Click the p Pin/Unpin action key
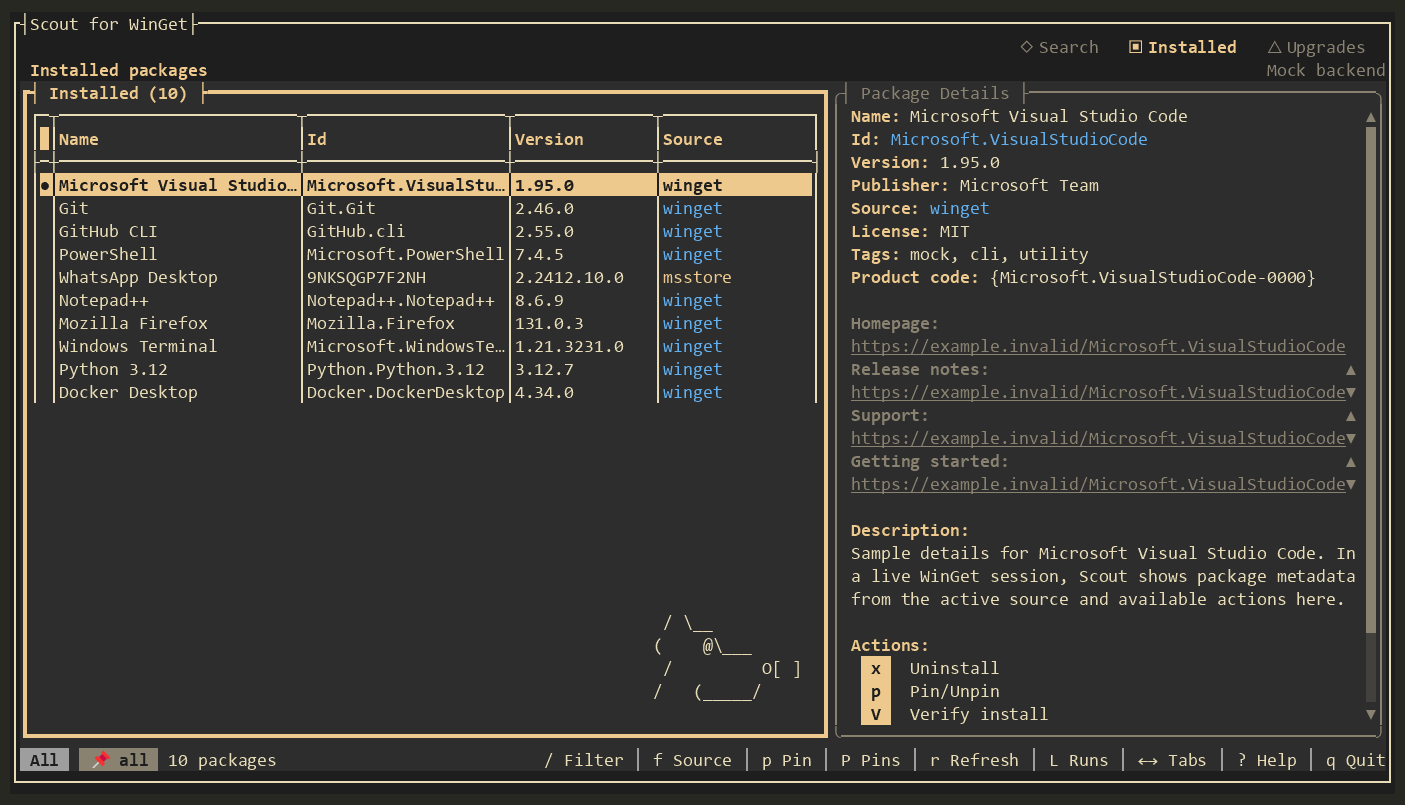This screenshot has width=1405, height=805. coord(876,691)
